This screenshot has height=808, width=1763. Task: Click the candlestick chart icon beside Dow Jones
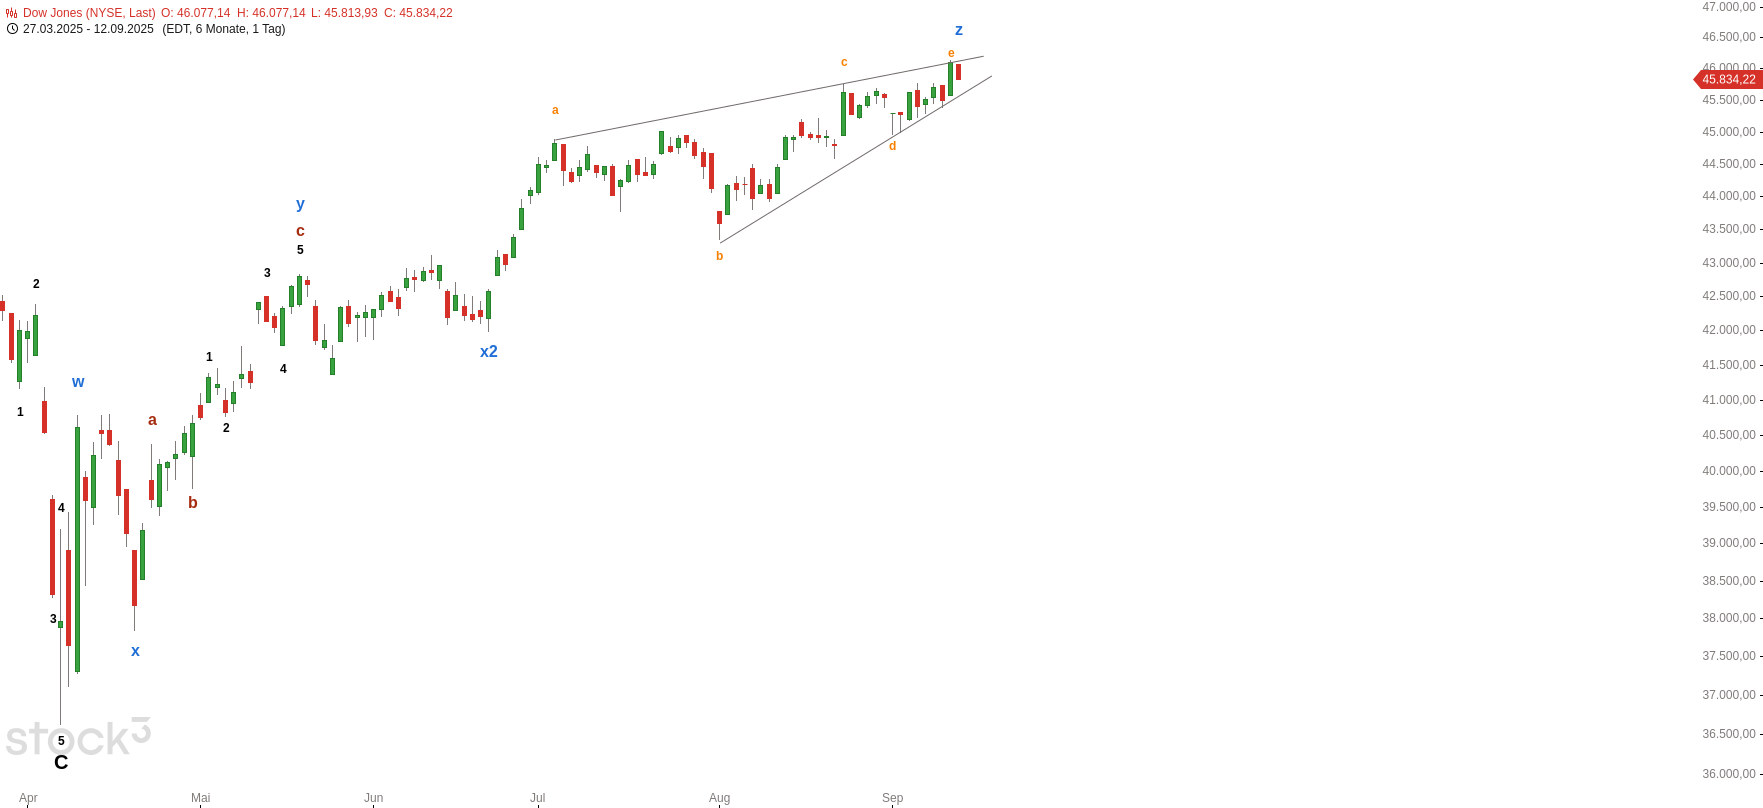pos(12,13)
